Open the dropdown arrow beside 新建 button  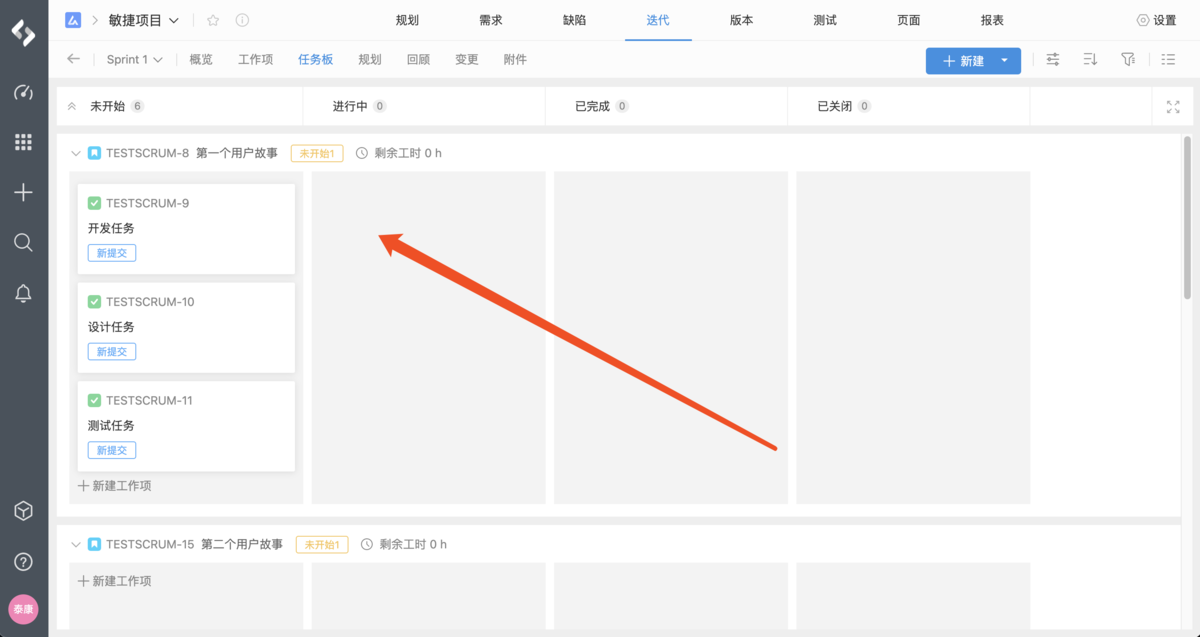point(1005,61)
